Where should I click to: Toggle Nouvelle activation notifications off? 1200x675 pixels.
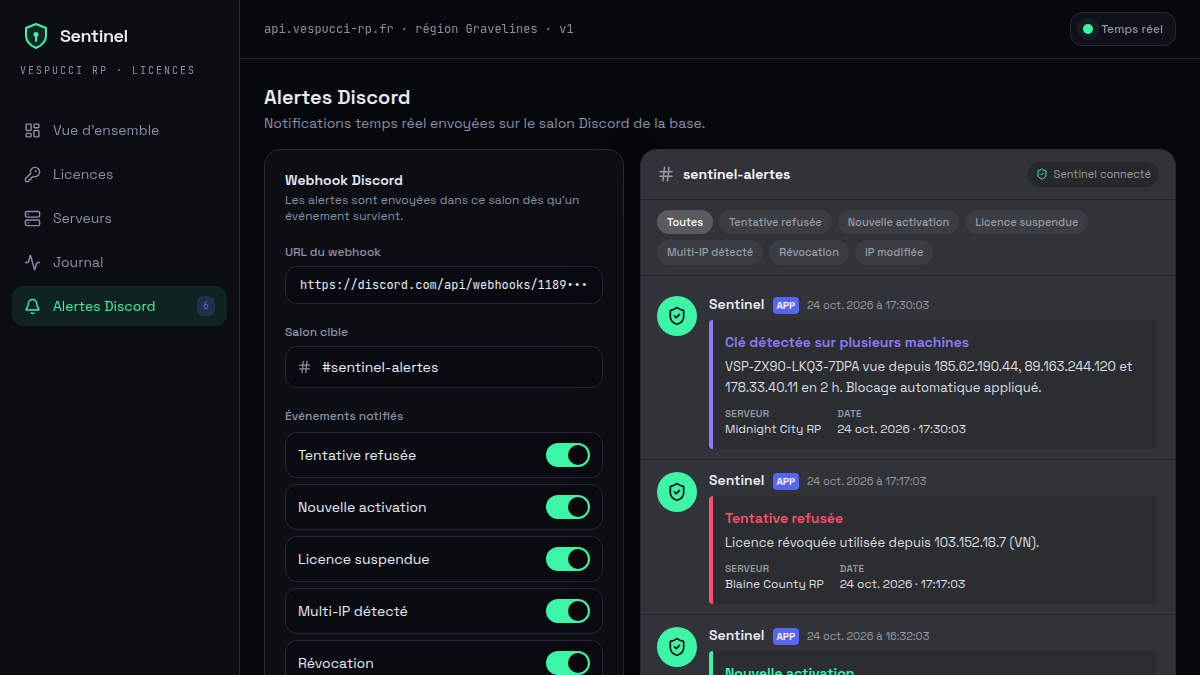click(x=568, y=507)
